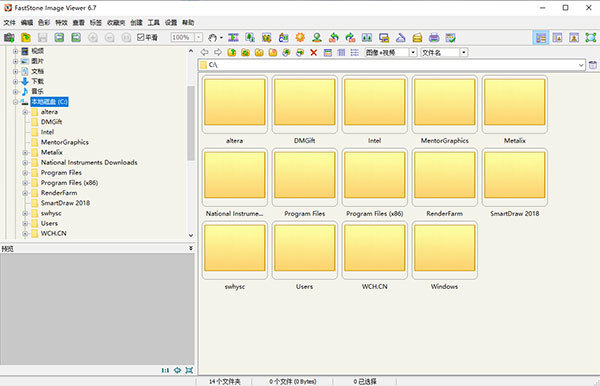This screenshot has width=600, height=386.
Task: Switch to thumbnails view style icon
Action: [328, 52]
